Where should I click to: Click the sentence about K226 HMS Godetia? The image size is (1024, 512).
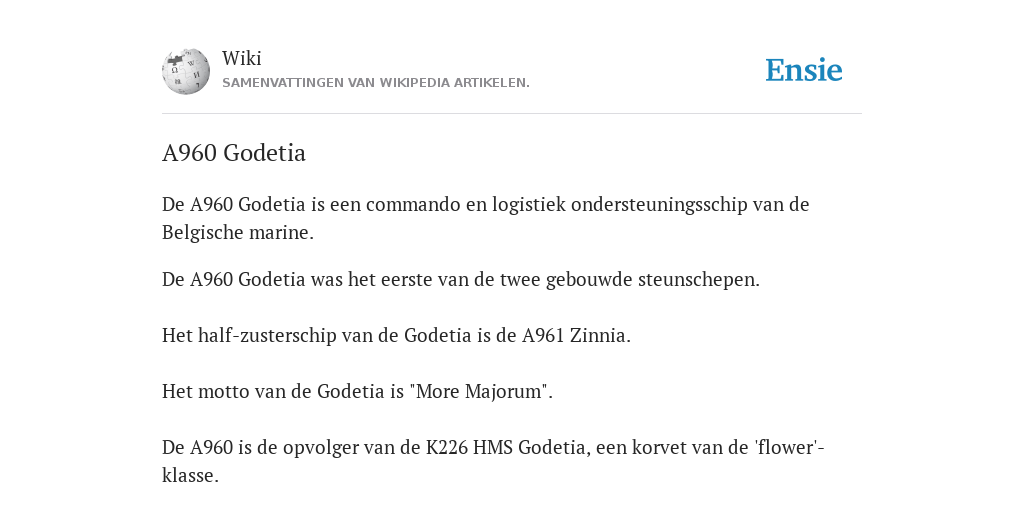[493, 461]
